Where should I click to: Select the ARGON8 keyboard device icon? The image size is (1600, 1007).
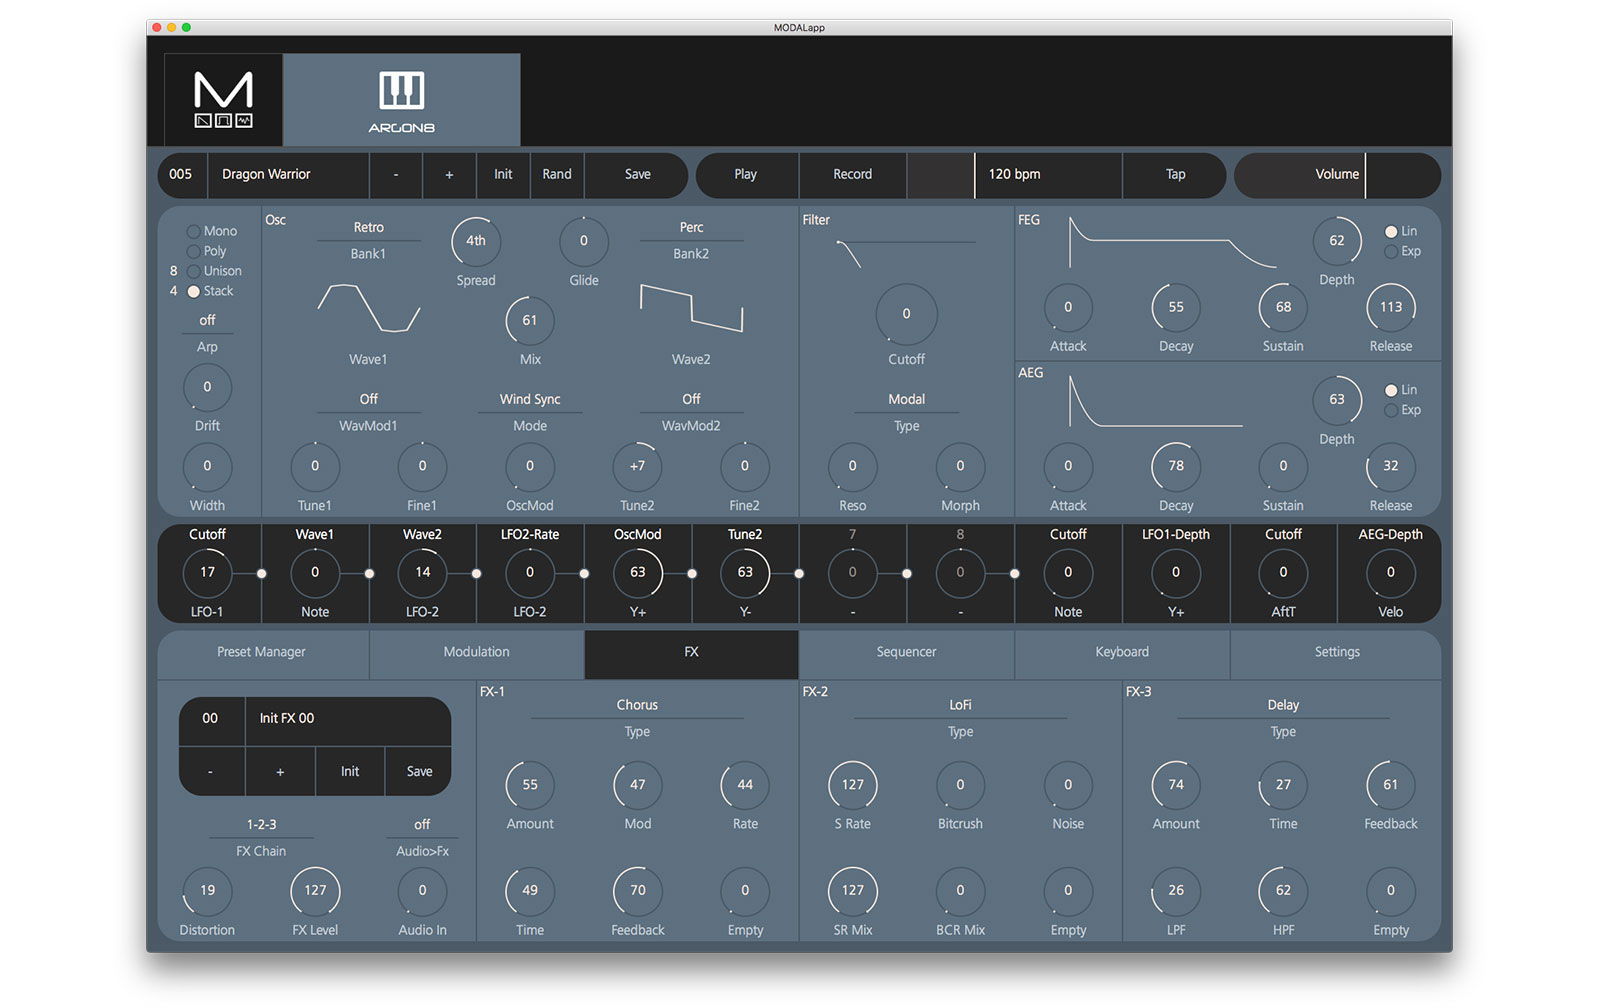tap(401, 99)
